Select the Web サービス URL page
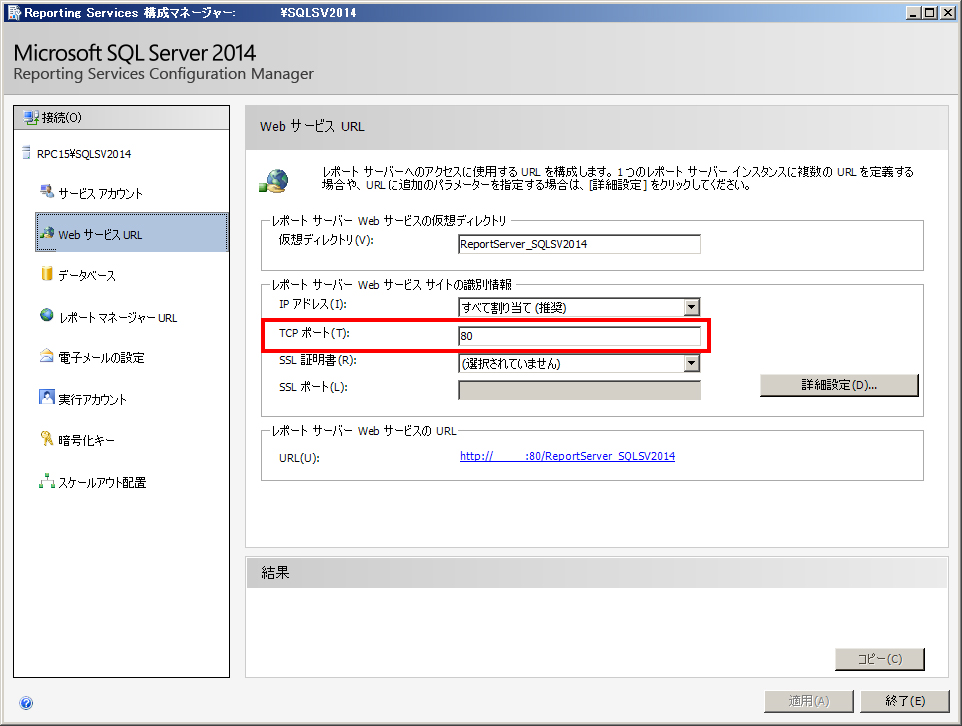Screen dimensions: 962x726 coord(132,233)
